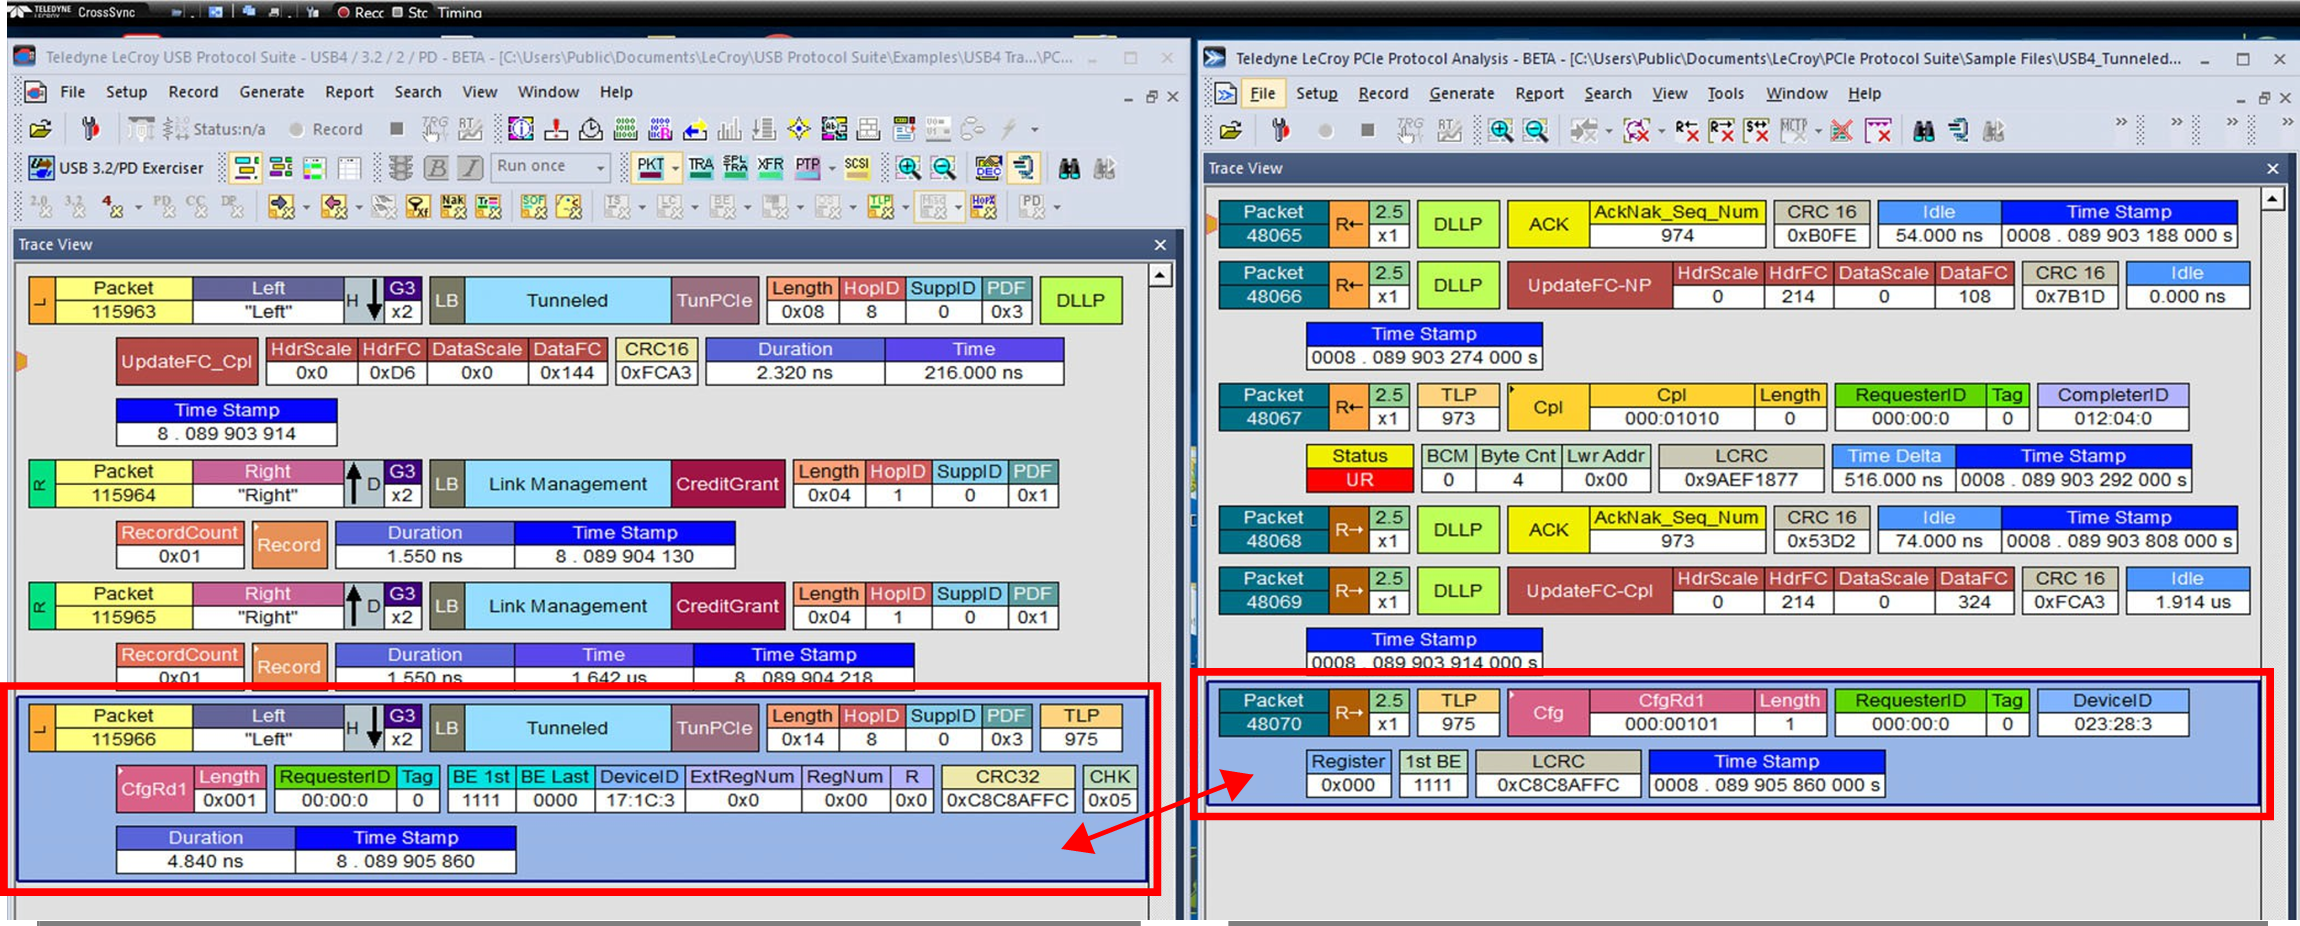This screenshot has width=2300, height=926.
Task: Toggle hide S↔ traffic icon in PCIe toolbar
Action: [1757, 131]
